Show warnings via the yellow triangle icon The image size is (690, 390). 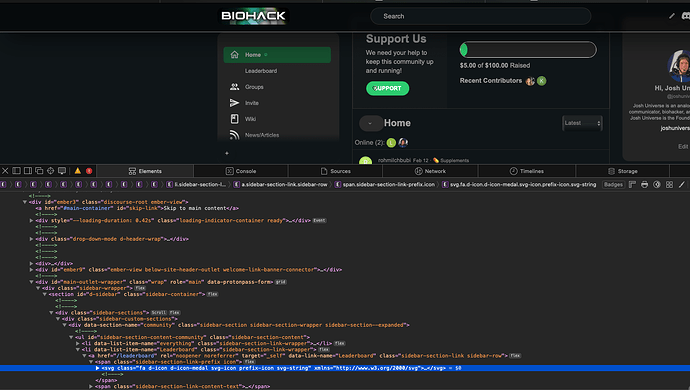[77, 171]
